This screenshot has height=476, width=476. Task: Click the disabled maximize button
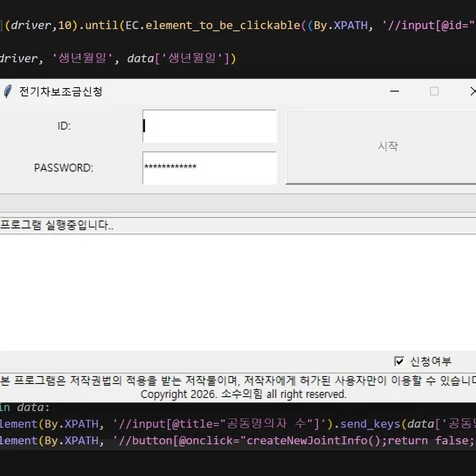(434, 91)
